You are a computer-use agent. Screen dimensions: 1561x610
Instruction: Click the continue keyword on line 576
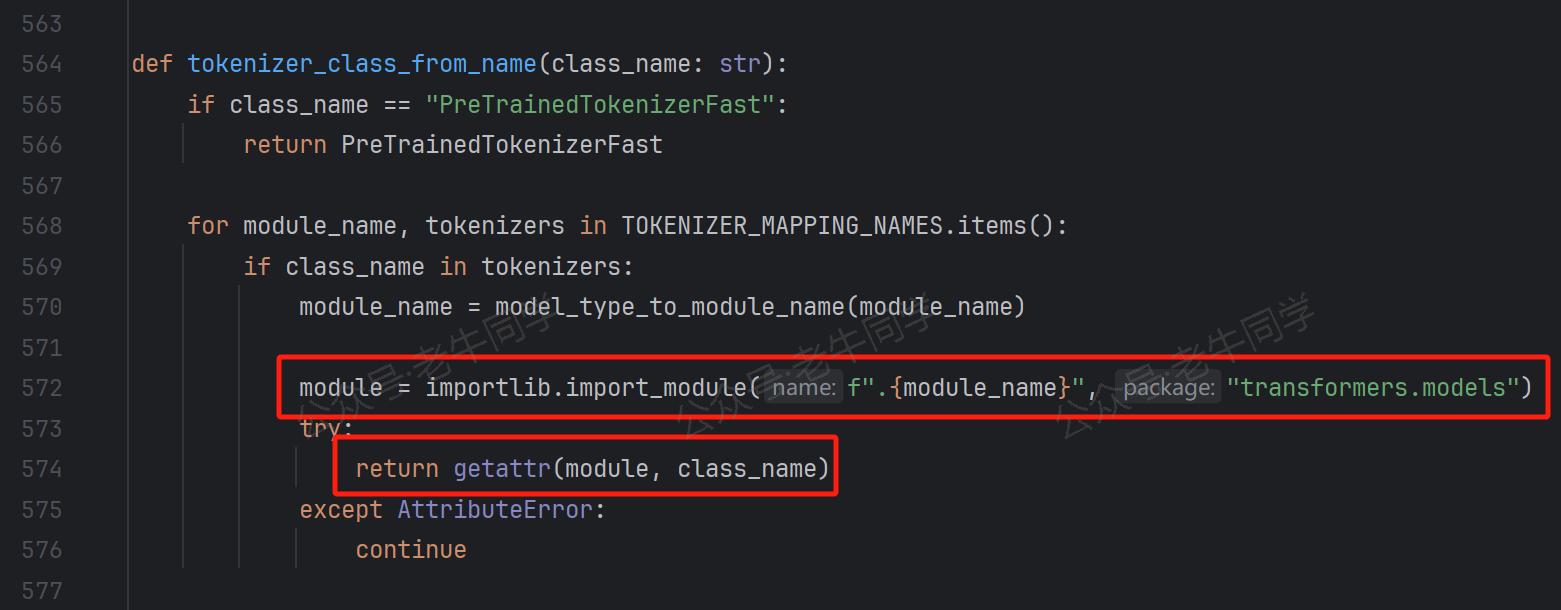pyautogui.click(x=411, y=550)
